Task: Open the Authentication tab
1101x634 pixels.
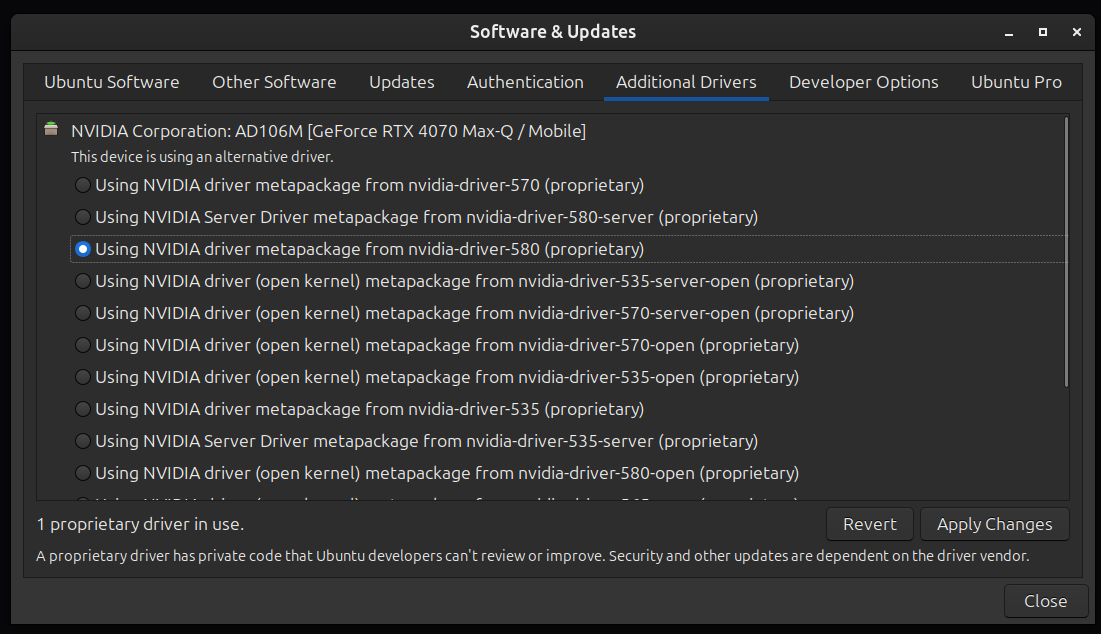Action: click(525, 82)
